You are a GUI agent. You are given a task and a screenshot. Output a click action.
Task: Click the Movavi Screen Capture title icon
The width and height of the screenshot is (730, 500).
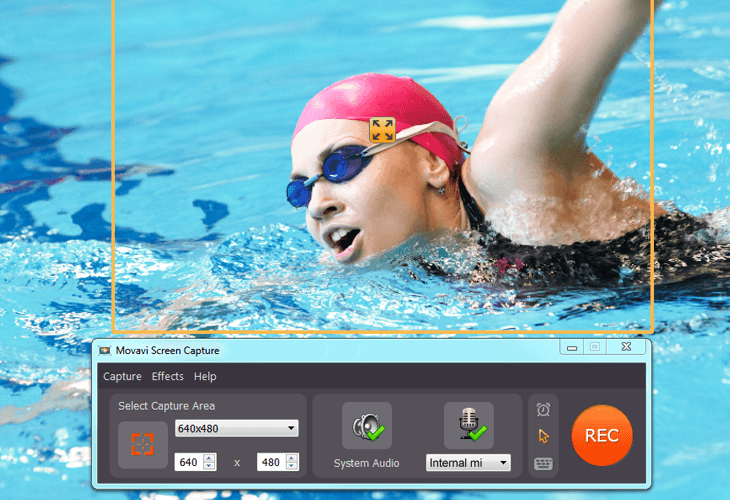click(105, 351)
